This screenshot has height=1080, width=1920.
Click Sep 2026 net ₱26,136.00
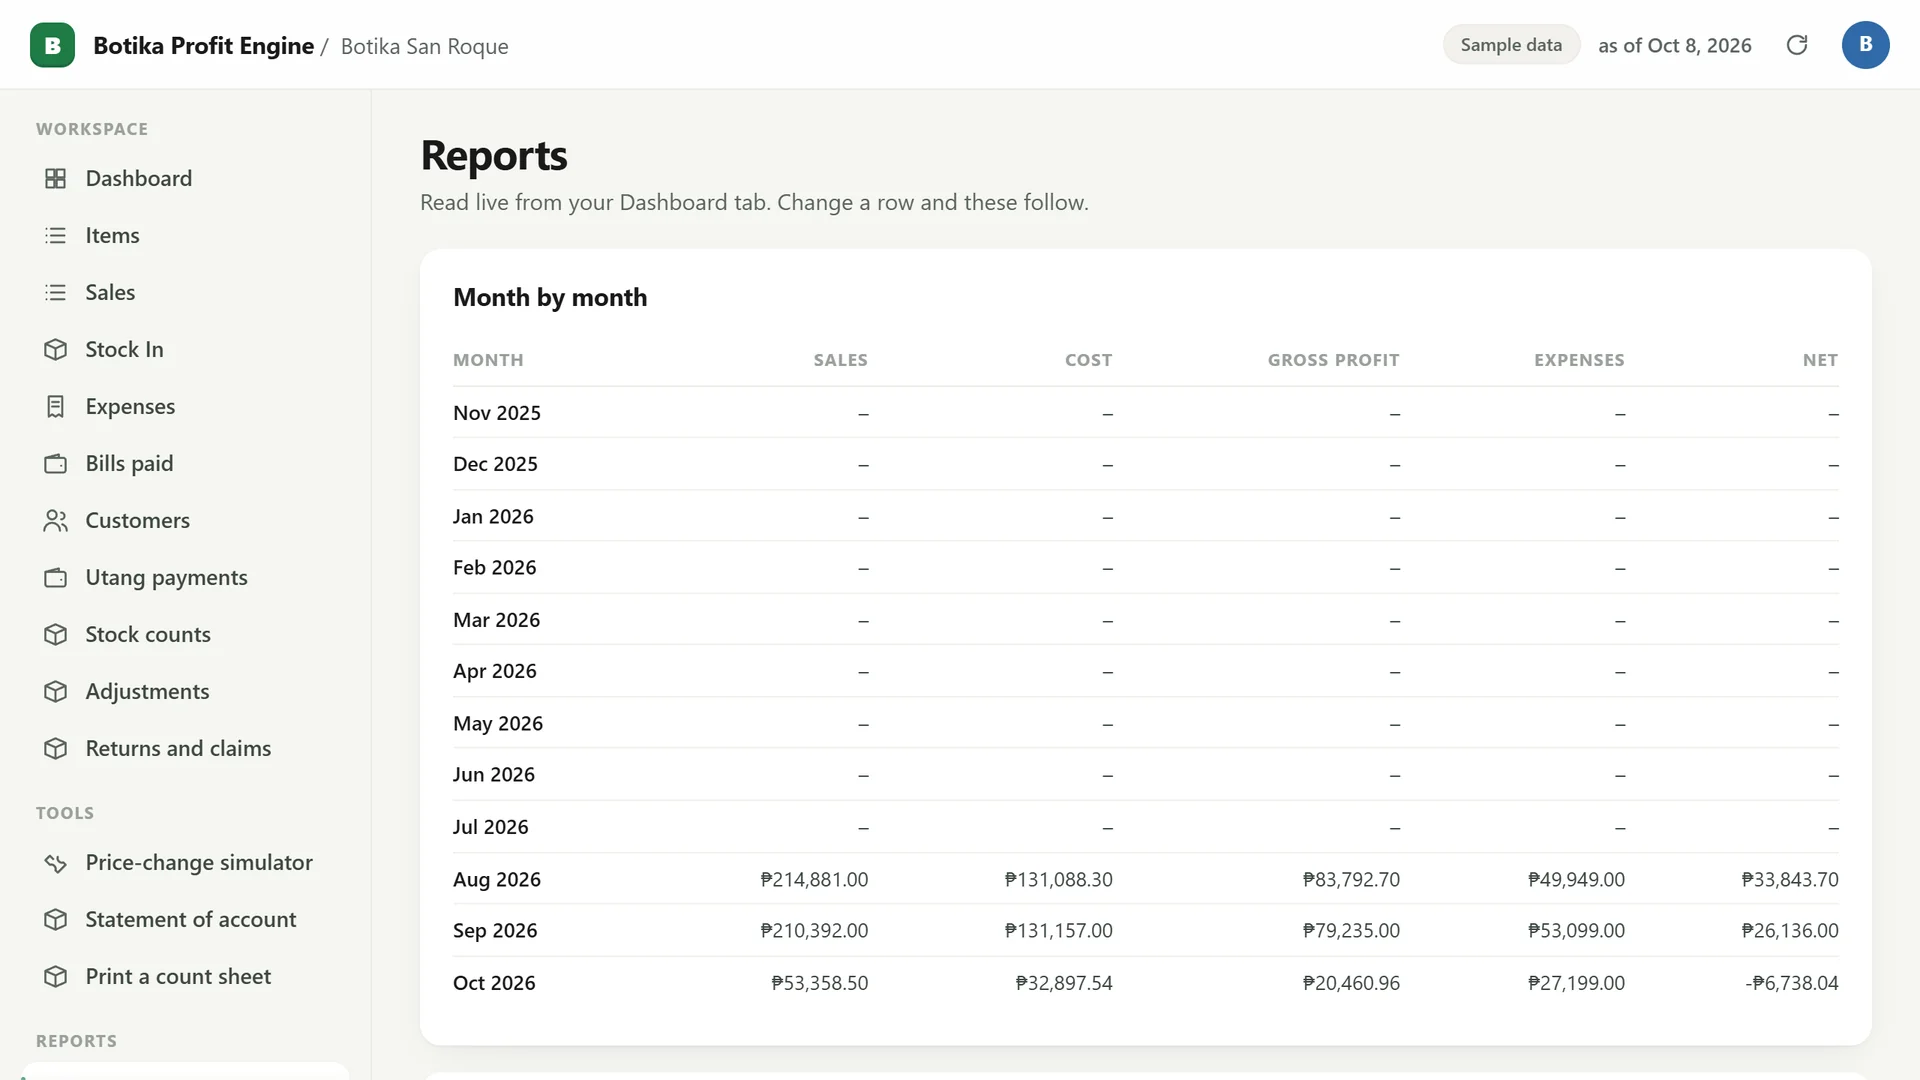(1790, 931)
